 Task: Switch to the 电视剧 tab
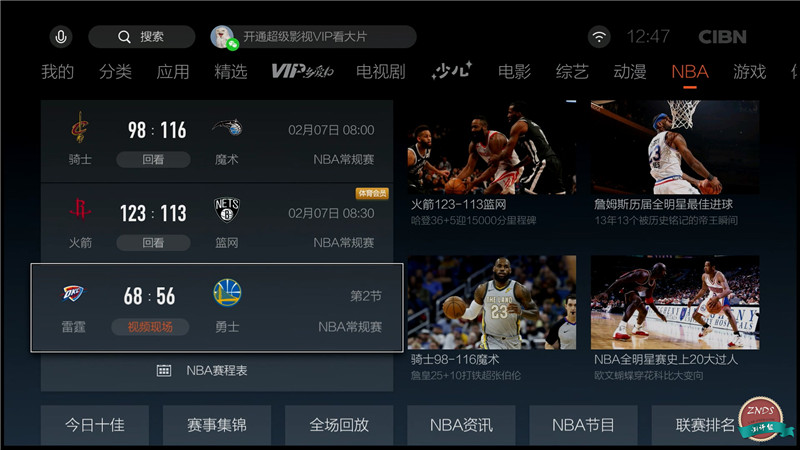click(381, 71)
